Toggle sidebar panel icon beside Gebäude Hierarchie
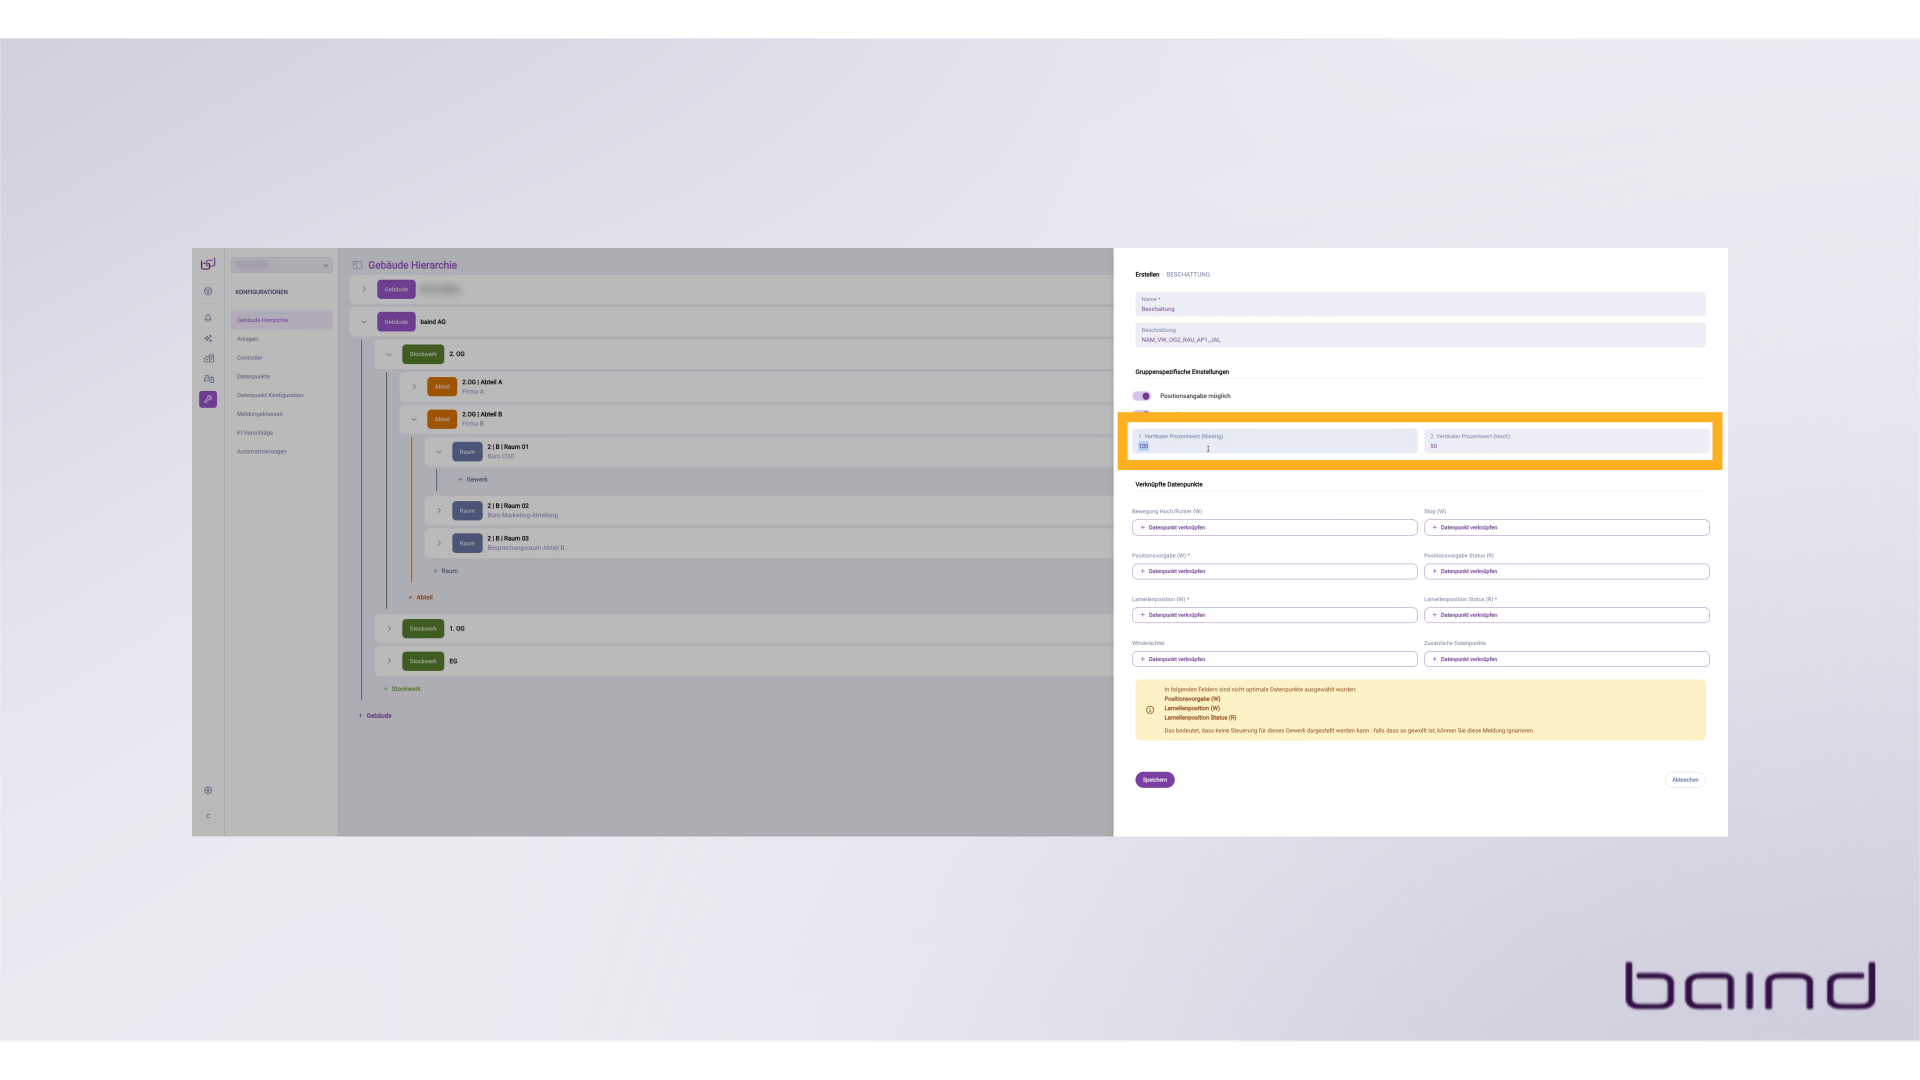 [357, 265]
